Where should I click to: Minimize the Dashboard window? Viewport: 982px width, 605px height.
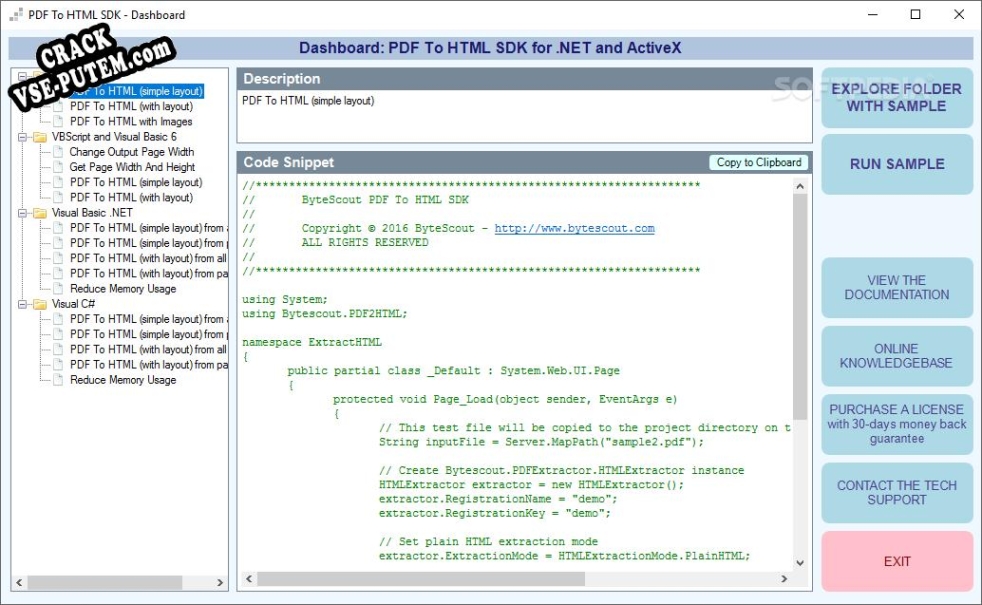(872, 14)
